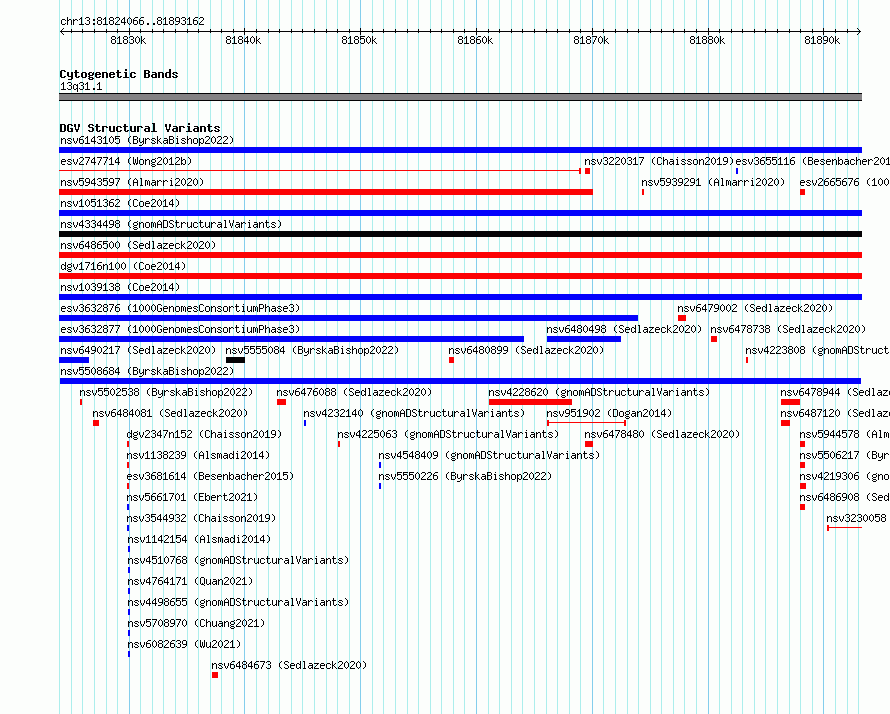Click dgv1716n100 (Coe2014) label
Image resolution: width=890 pixels, height=714 pixels.
tap(123, 266)
